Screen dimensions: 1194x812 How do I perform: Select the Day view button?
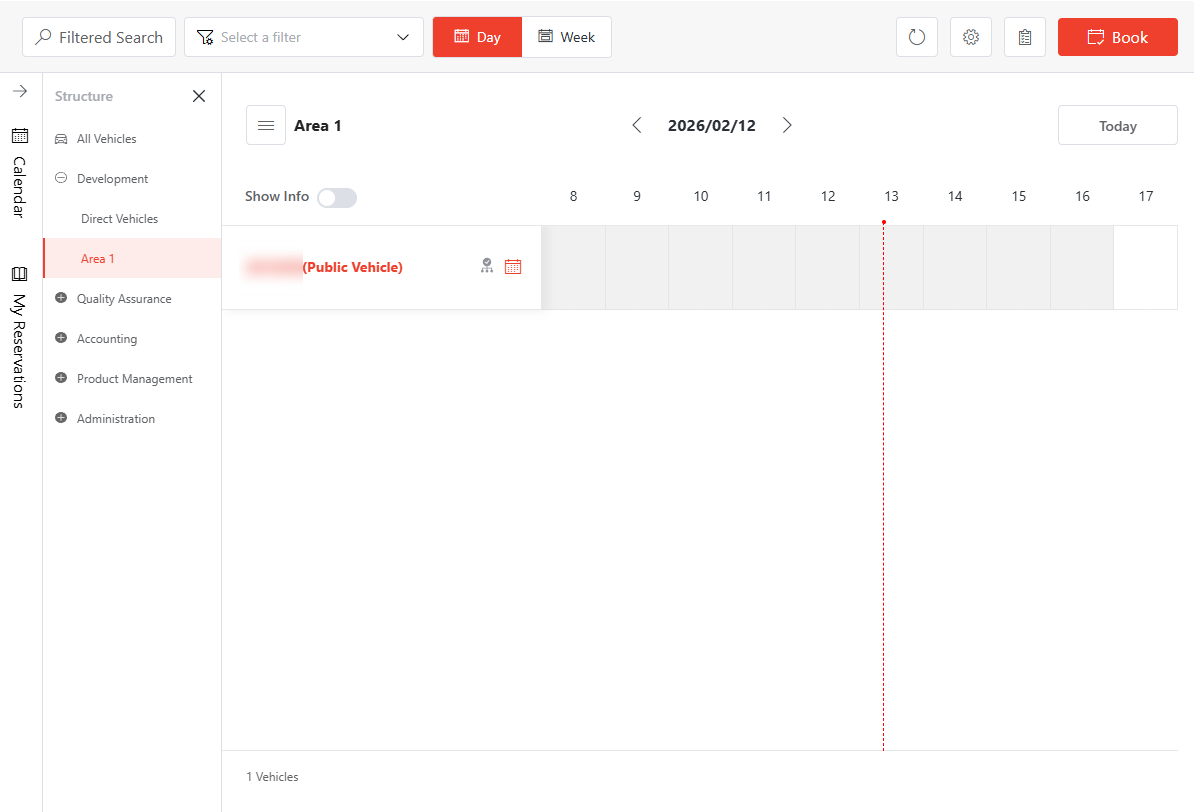tap(477, 37)
